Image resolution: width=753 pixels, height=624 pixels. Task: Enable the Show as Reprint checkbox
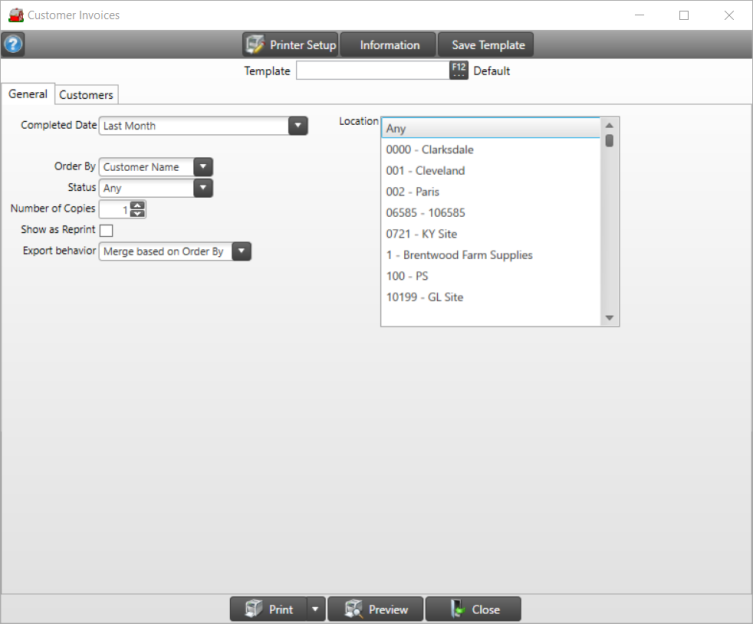pyautogui.click(x=106, y=230)
